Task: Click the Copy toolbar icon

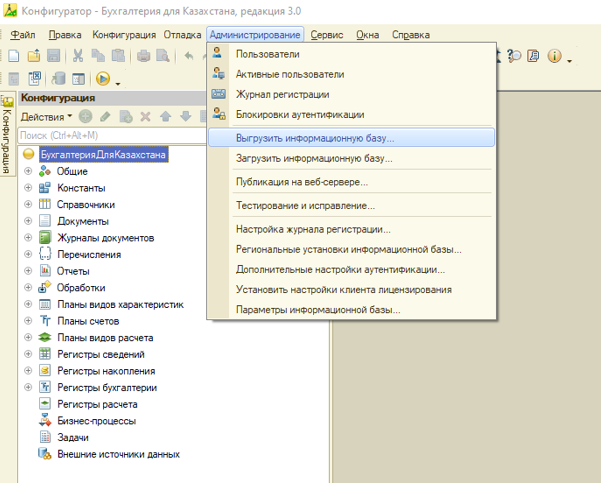Action: coord(98,56)
